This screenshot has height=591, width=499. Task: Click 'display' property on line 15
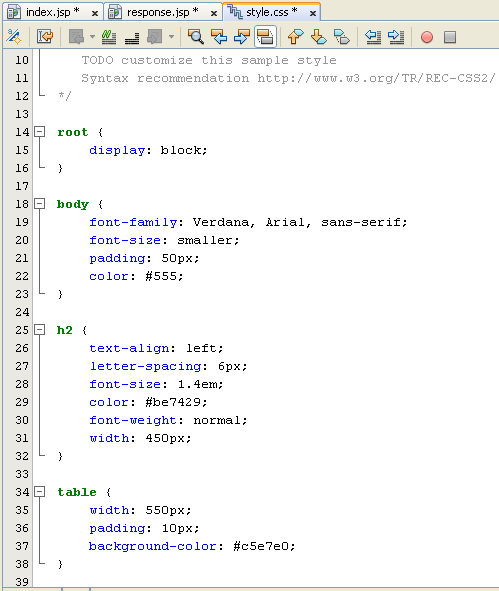pos(117,151)
